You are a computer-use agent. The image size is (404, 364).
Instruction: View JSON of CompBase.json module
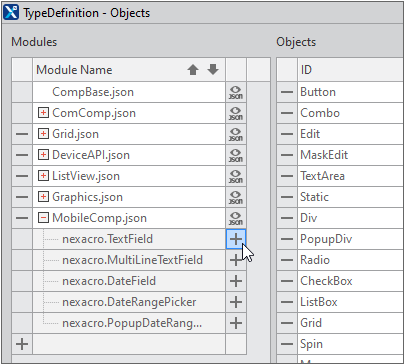point(236,92)
